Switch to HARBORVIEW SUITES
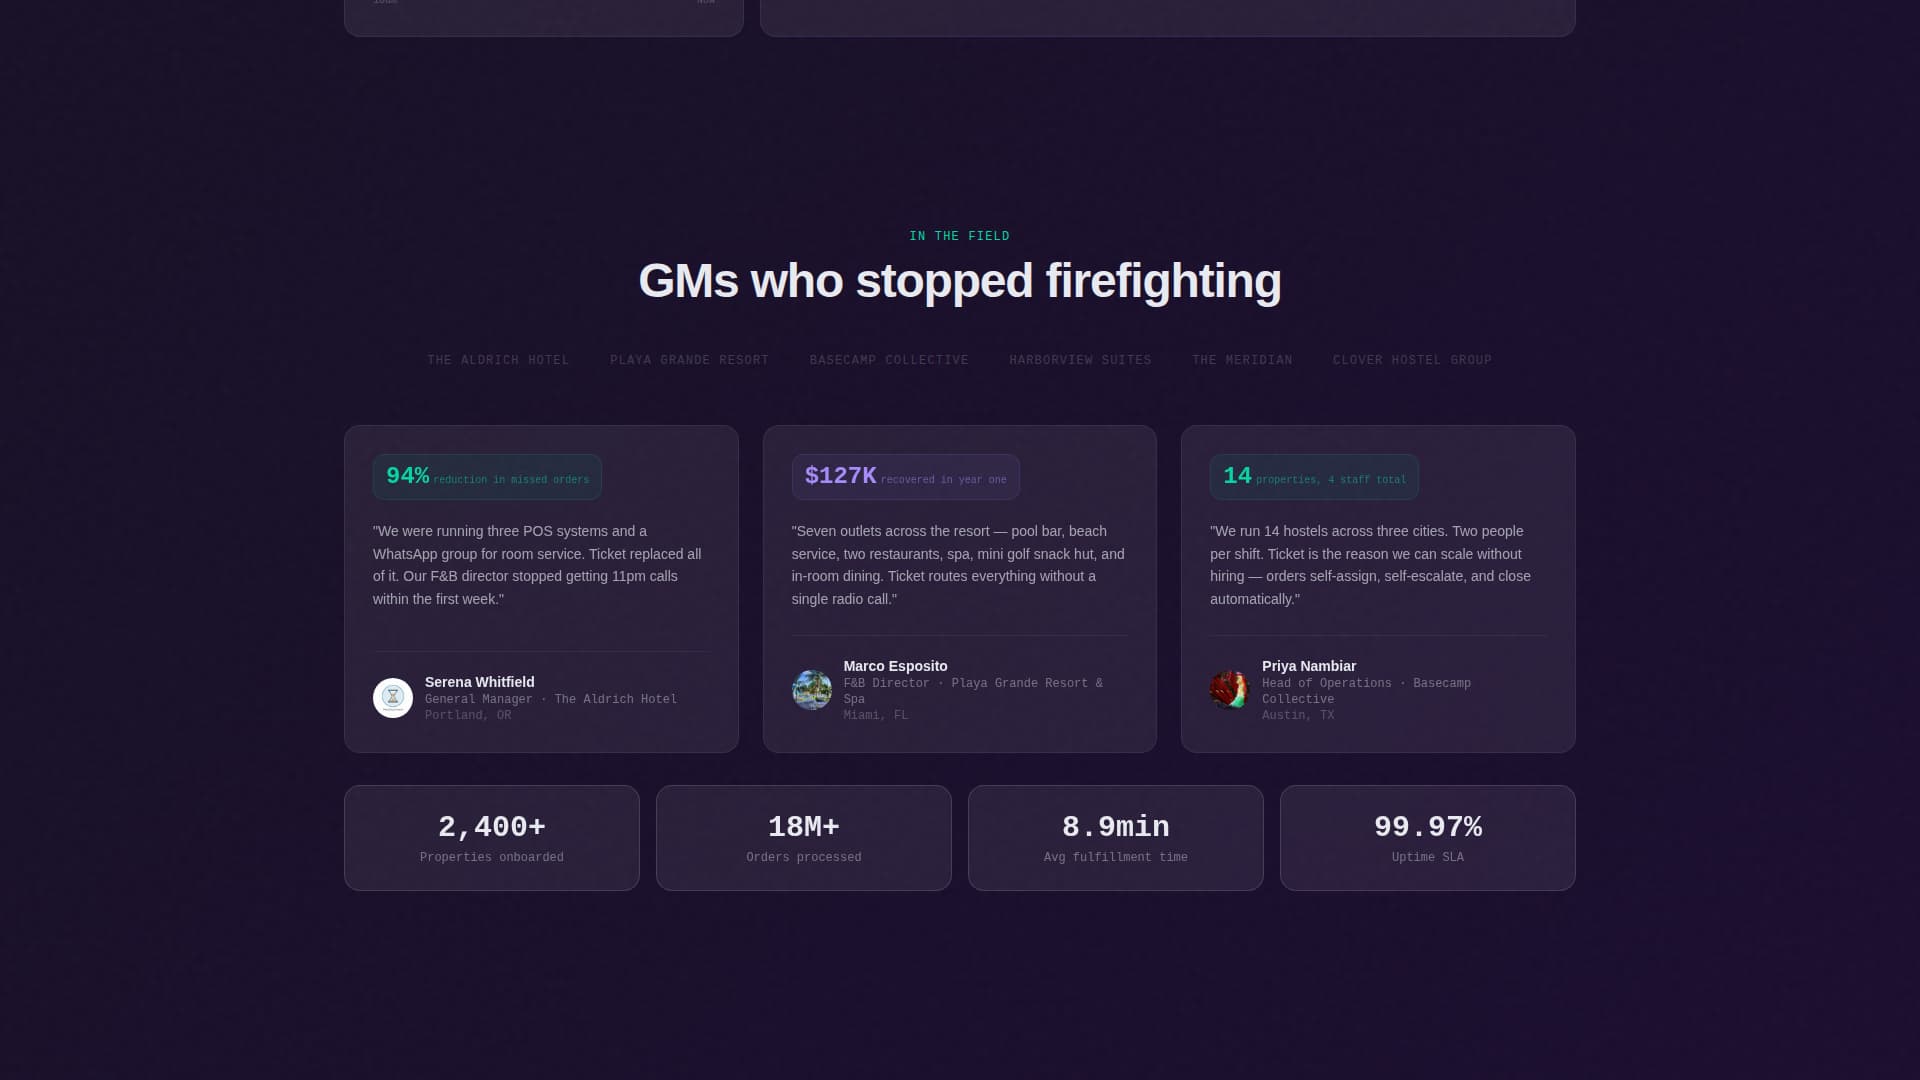The width and height of the screenshot is (1920, 1080). (1080, 360)
